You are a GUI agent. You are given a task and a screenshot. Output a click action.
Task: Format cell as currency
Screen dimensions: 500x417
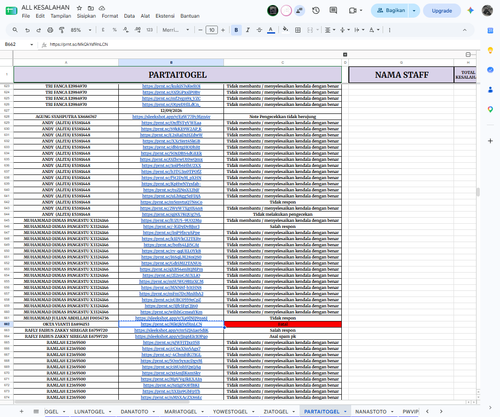pos(103,30)
